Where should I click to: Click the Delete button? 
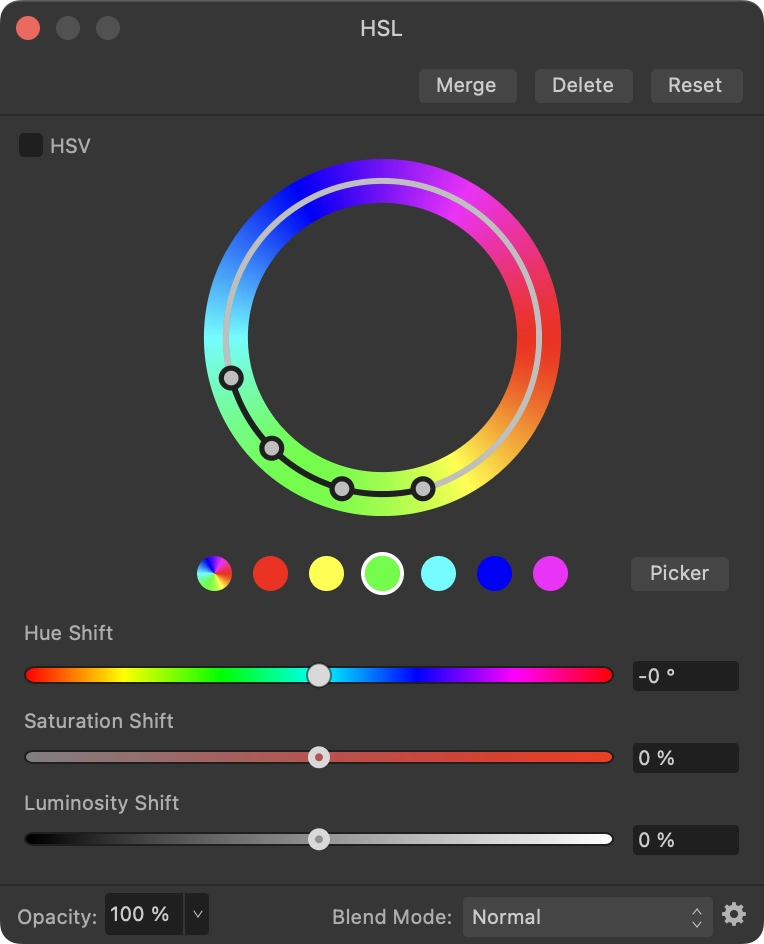583,85
